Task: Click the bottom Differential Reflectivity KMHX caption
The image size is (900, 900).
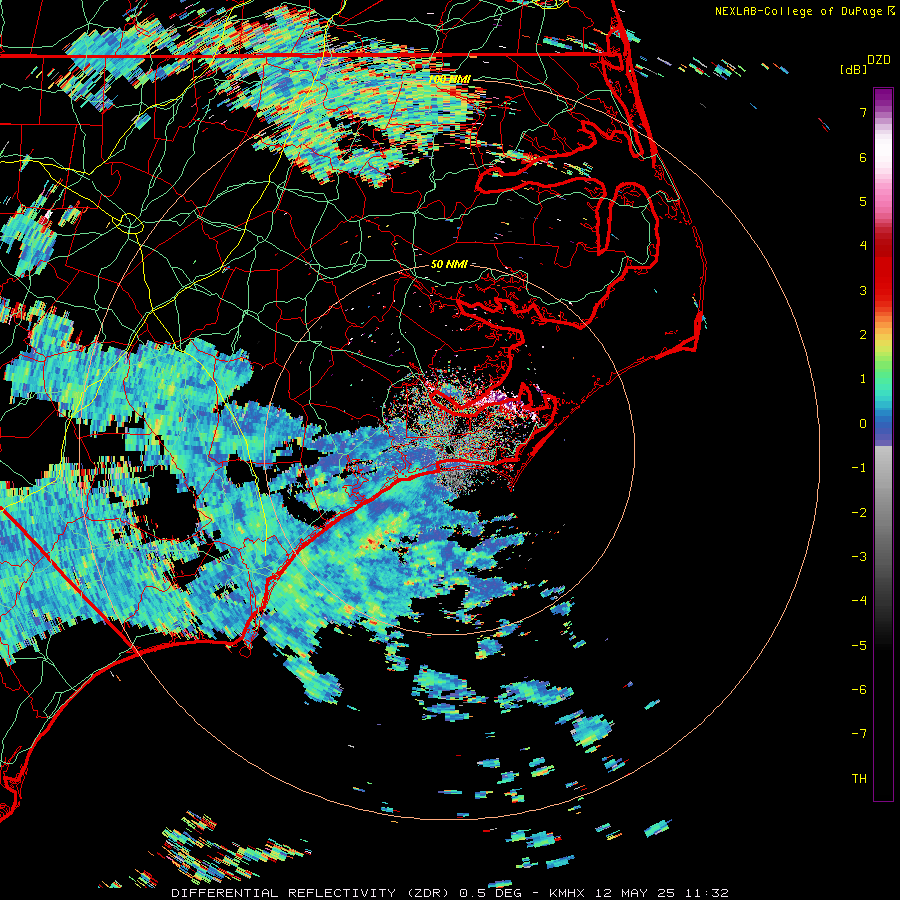Action: [450, 893]
